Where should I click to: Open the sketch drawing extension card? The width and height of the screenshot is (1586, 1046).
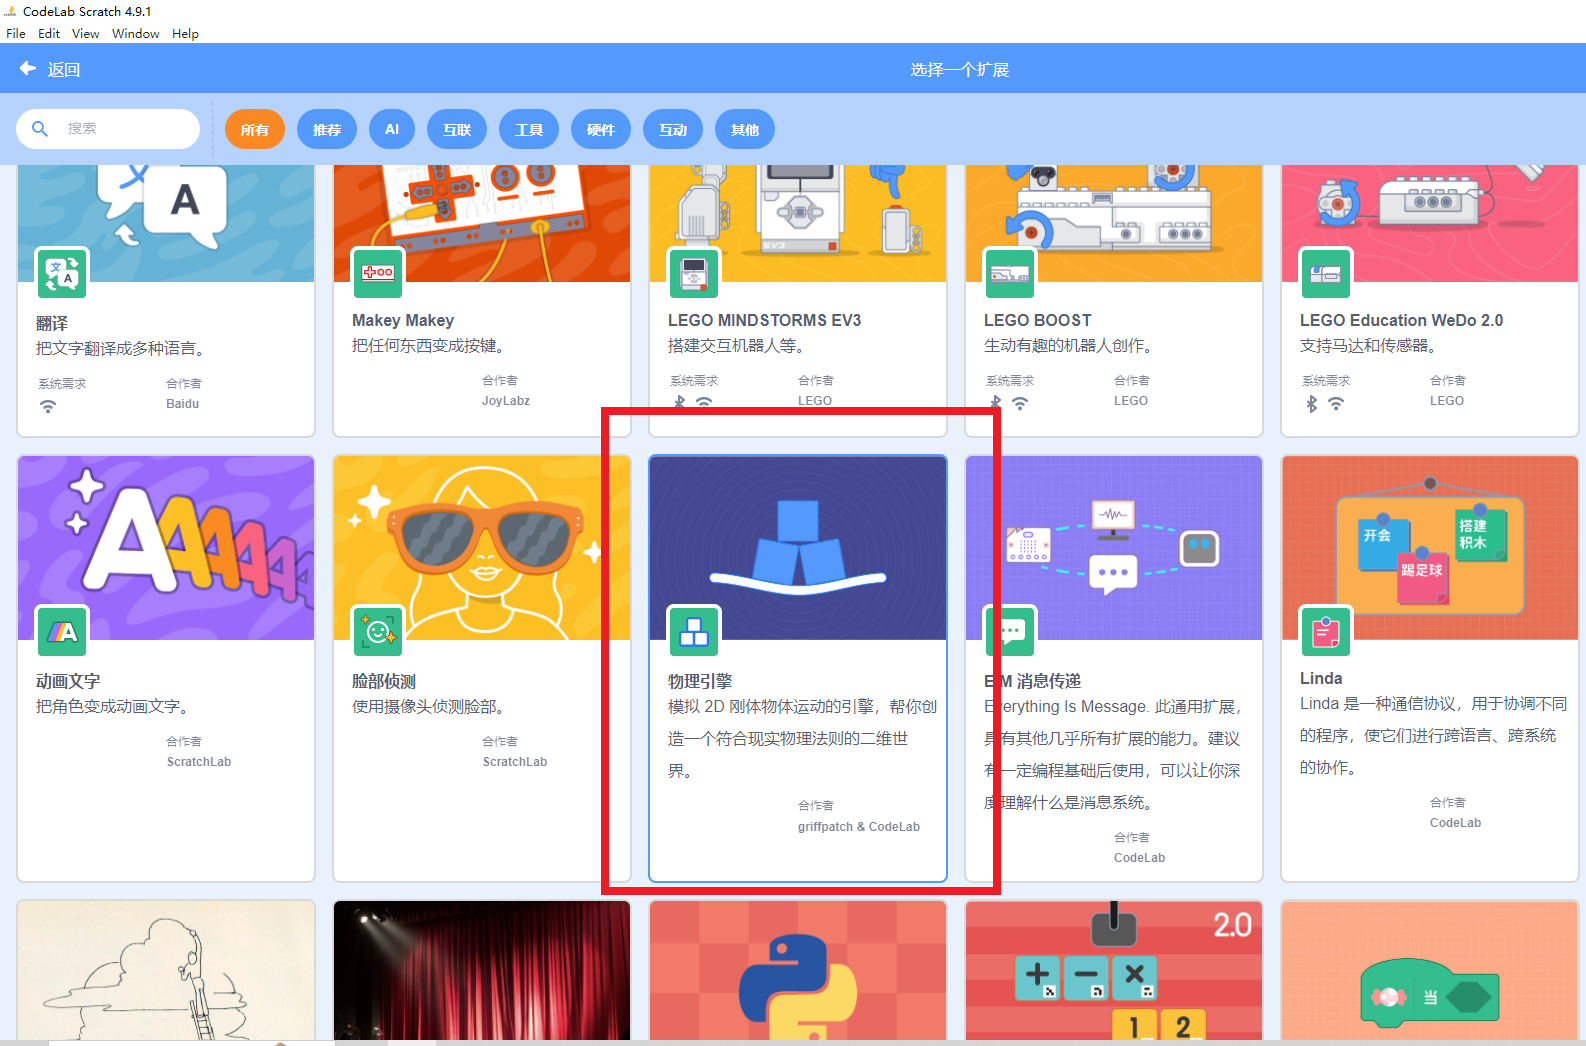[166, 970]
